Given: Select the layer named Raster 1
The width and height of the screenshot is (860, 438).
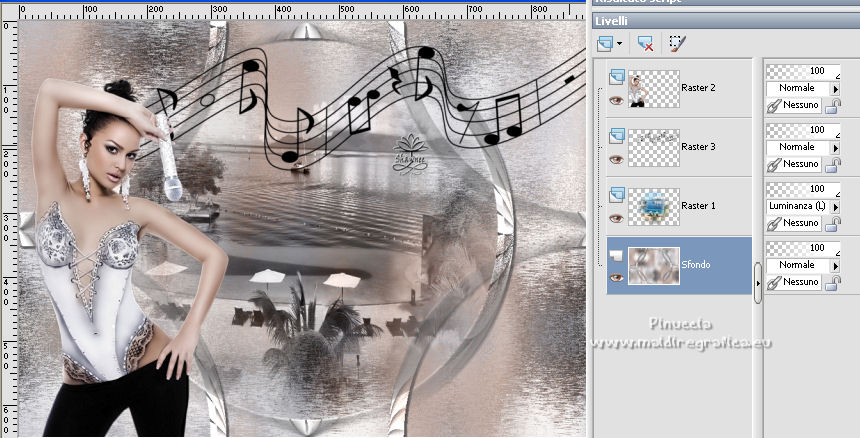Looking at the screenshot, I should (698, 206).
